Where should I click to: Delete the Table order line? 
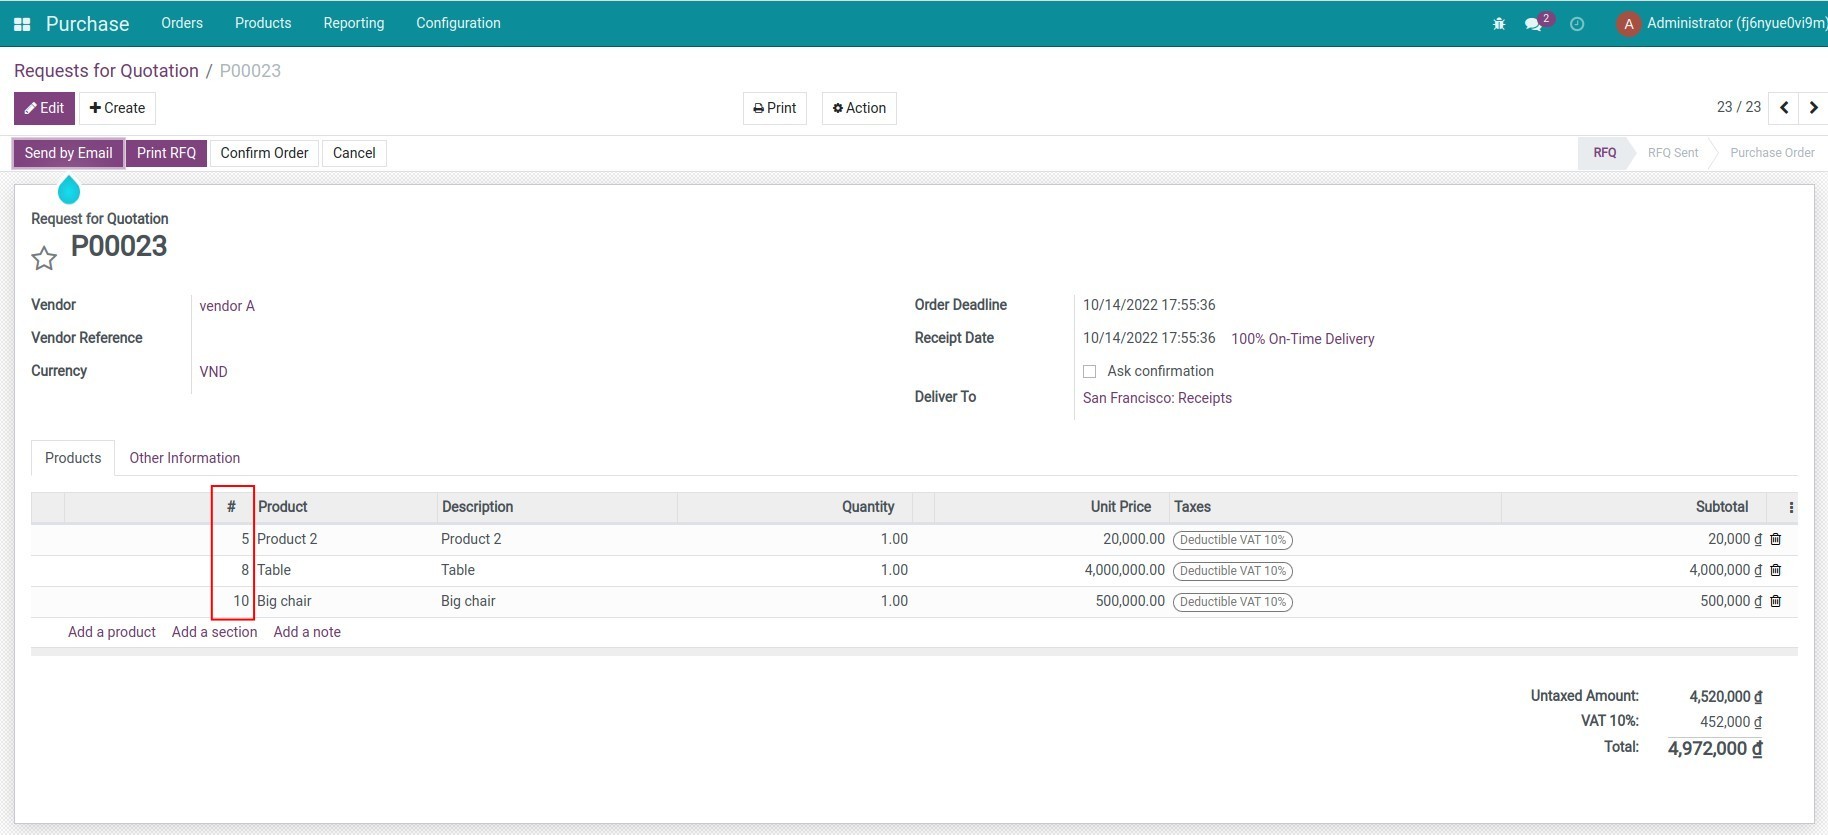click(x=1776, y=570)
